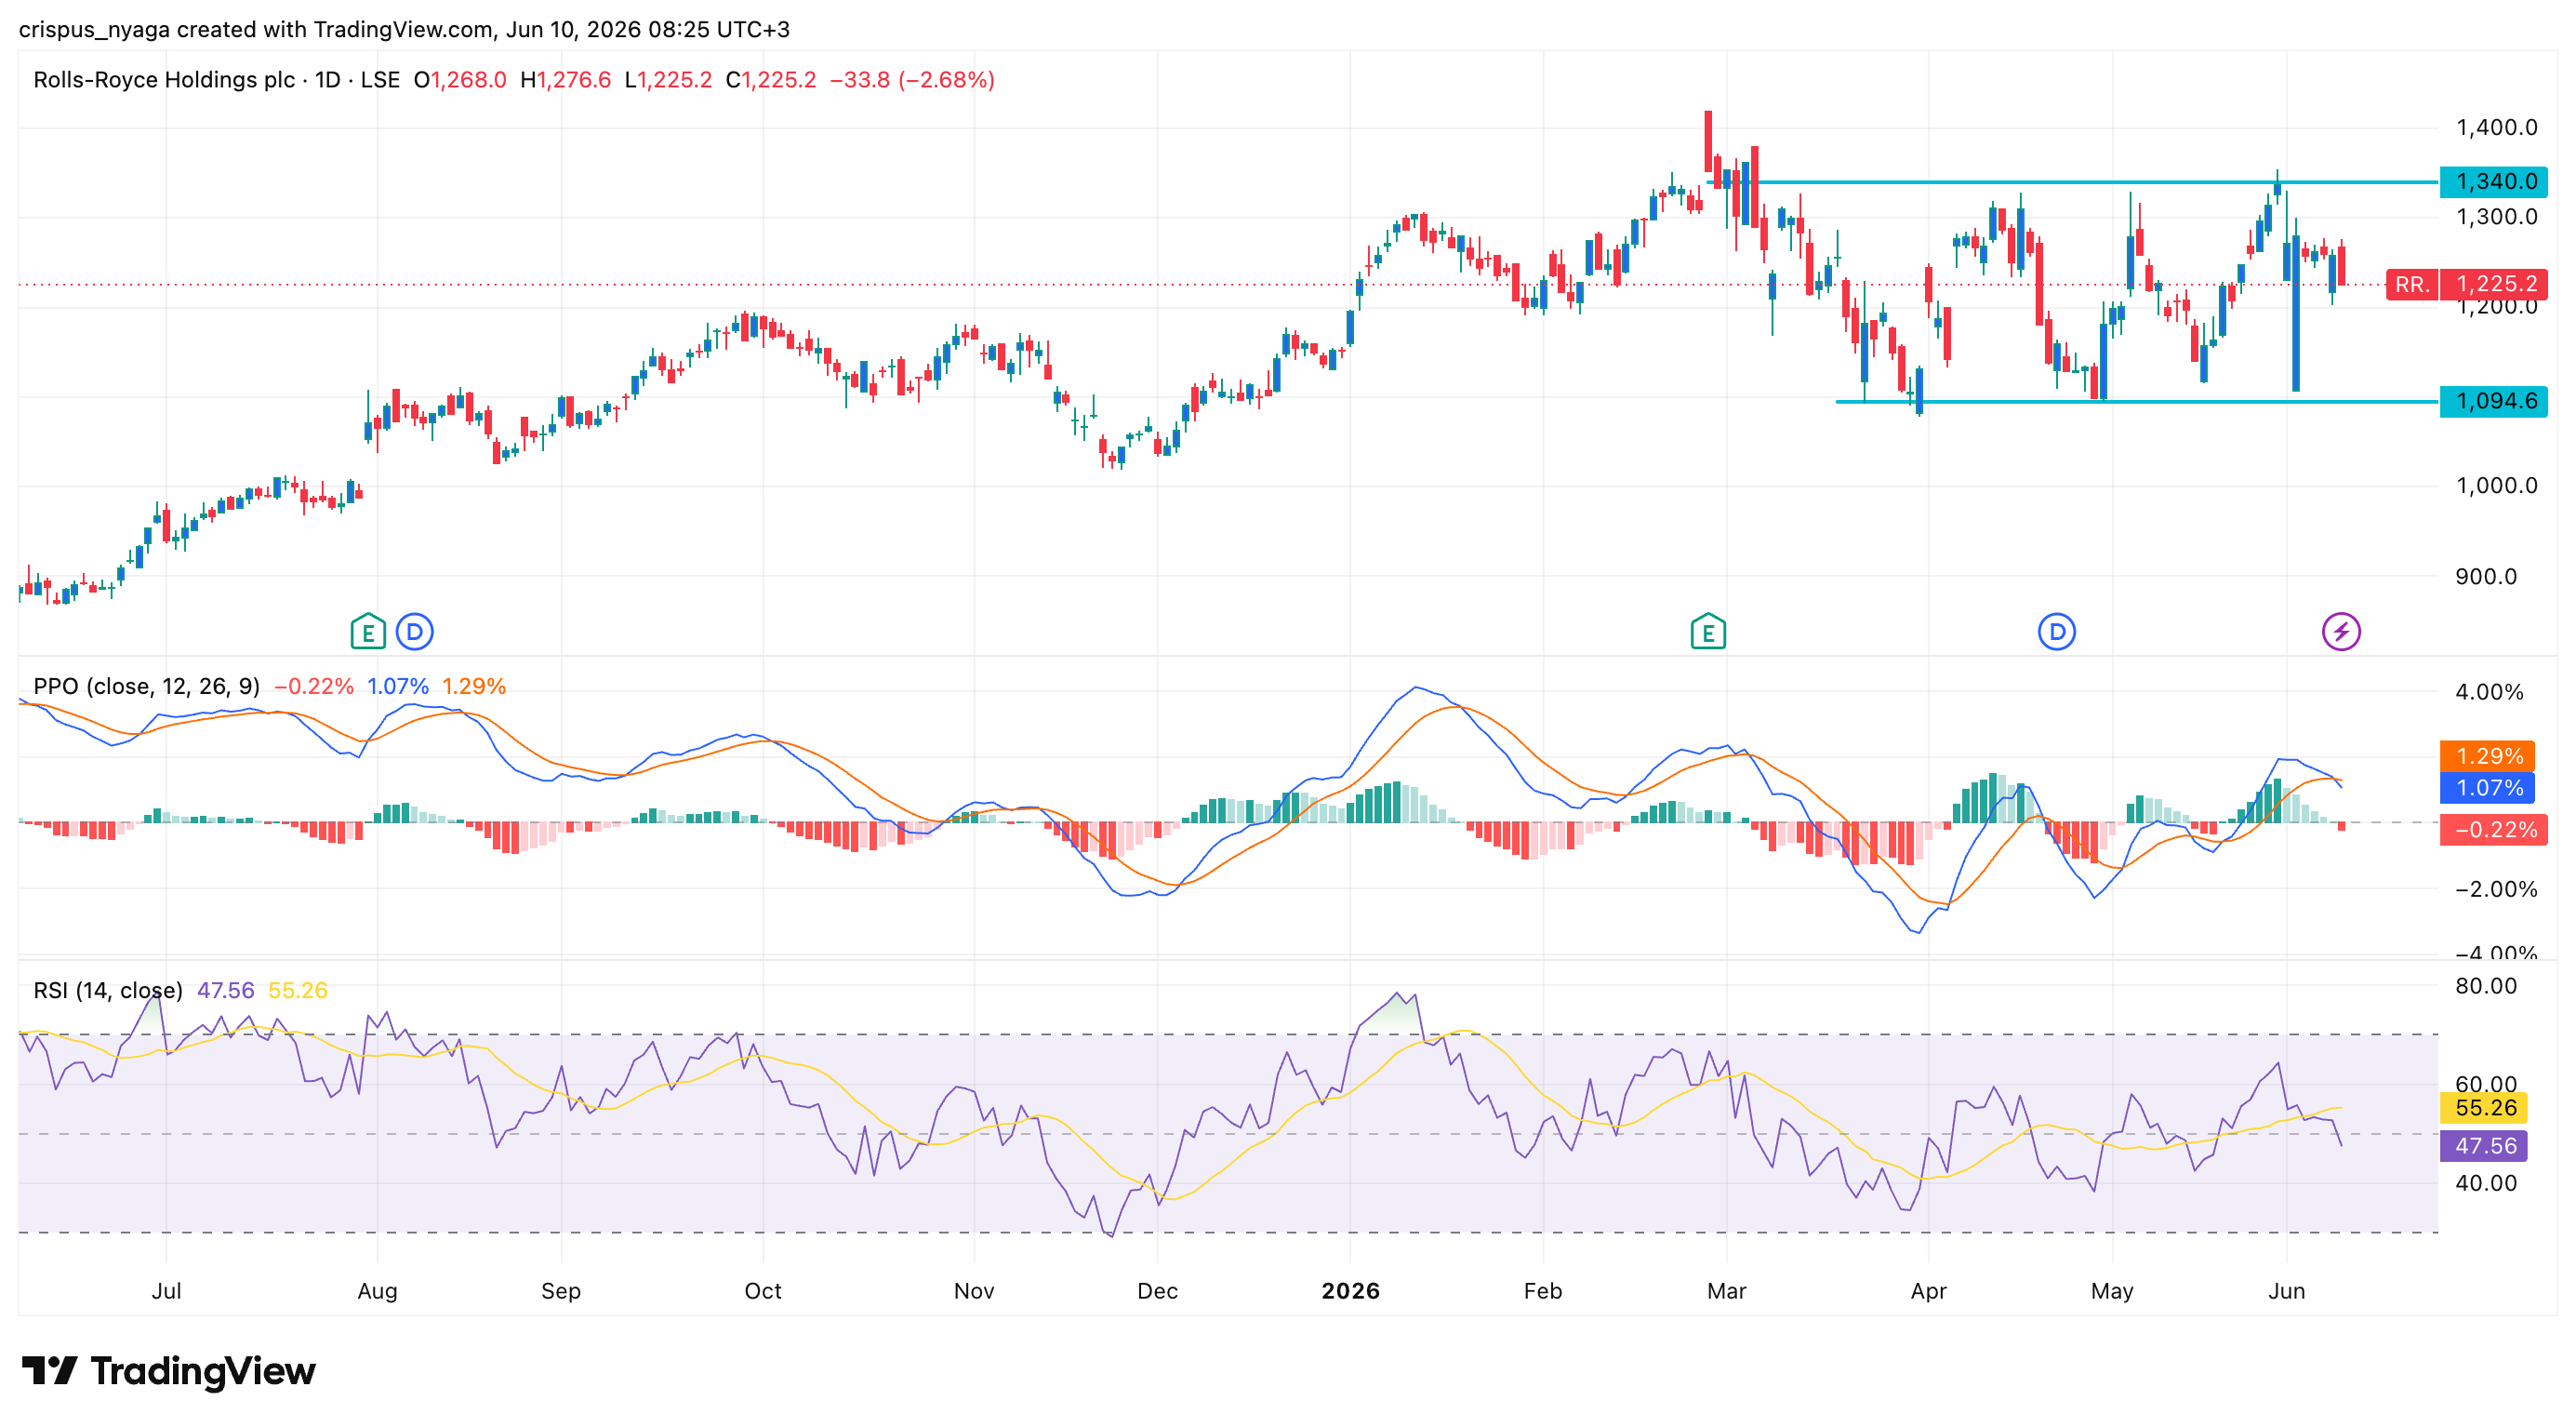Click the 2026 label on time axis
The width and height of the screenshot is (2576, 1427).
coord(1350,1291)
